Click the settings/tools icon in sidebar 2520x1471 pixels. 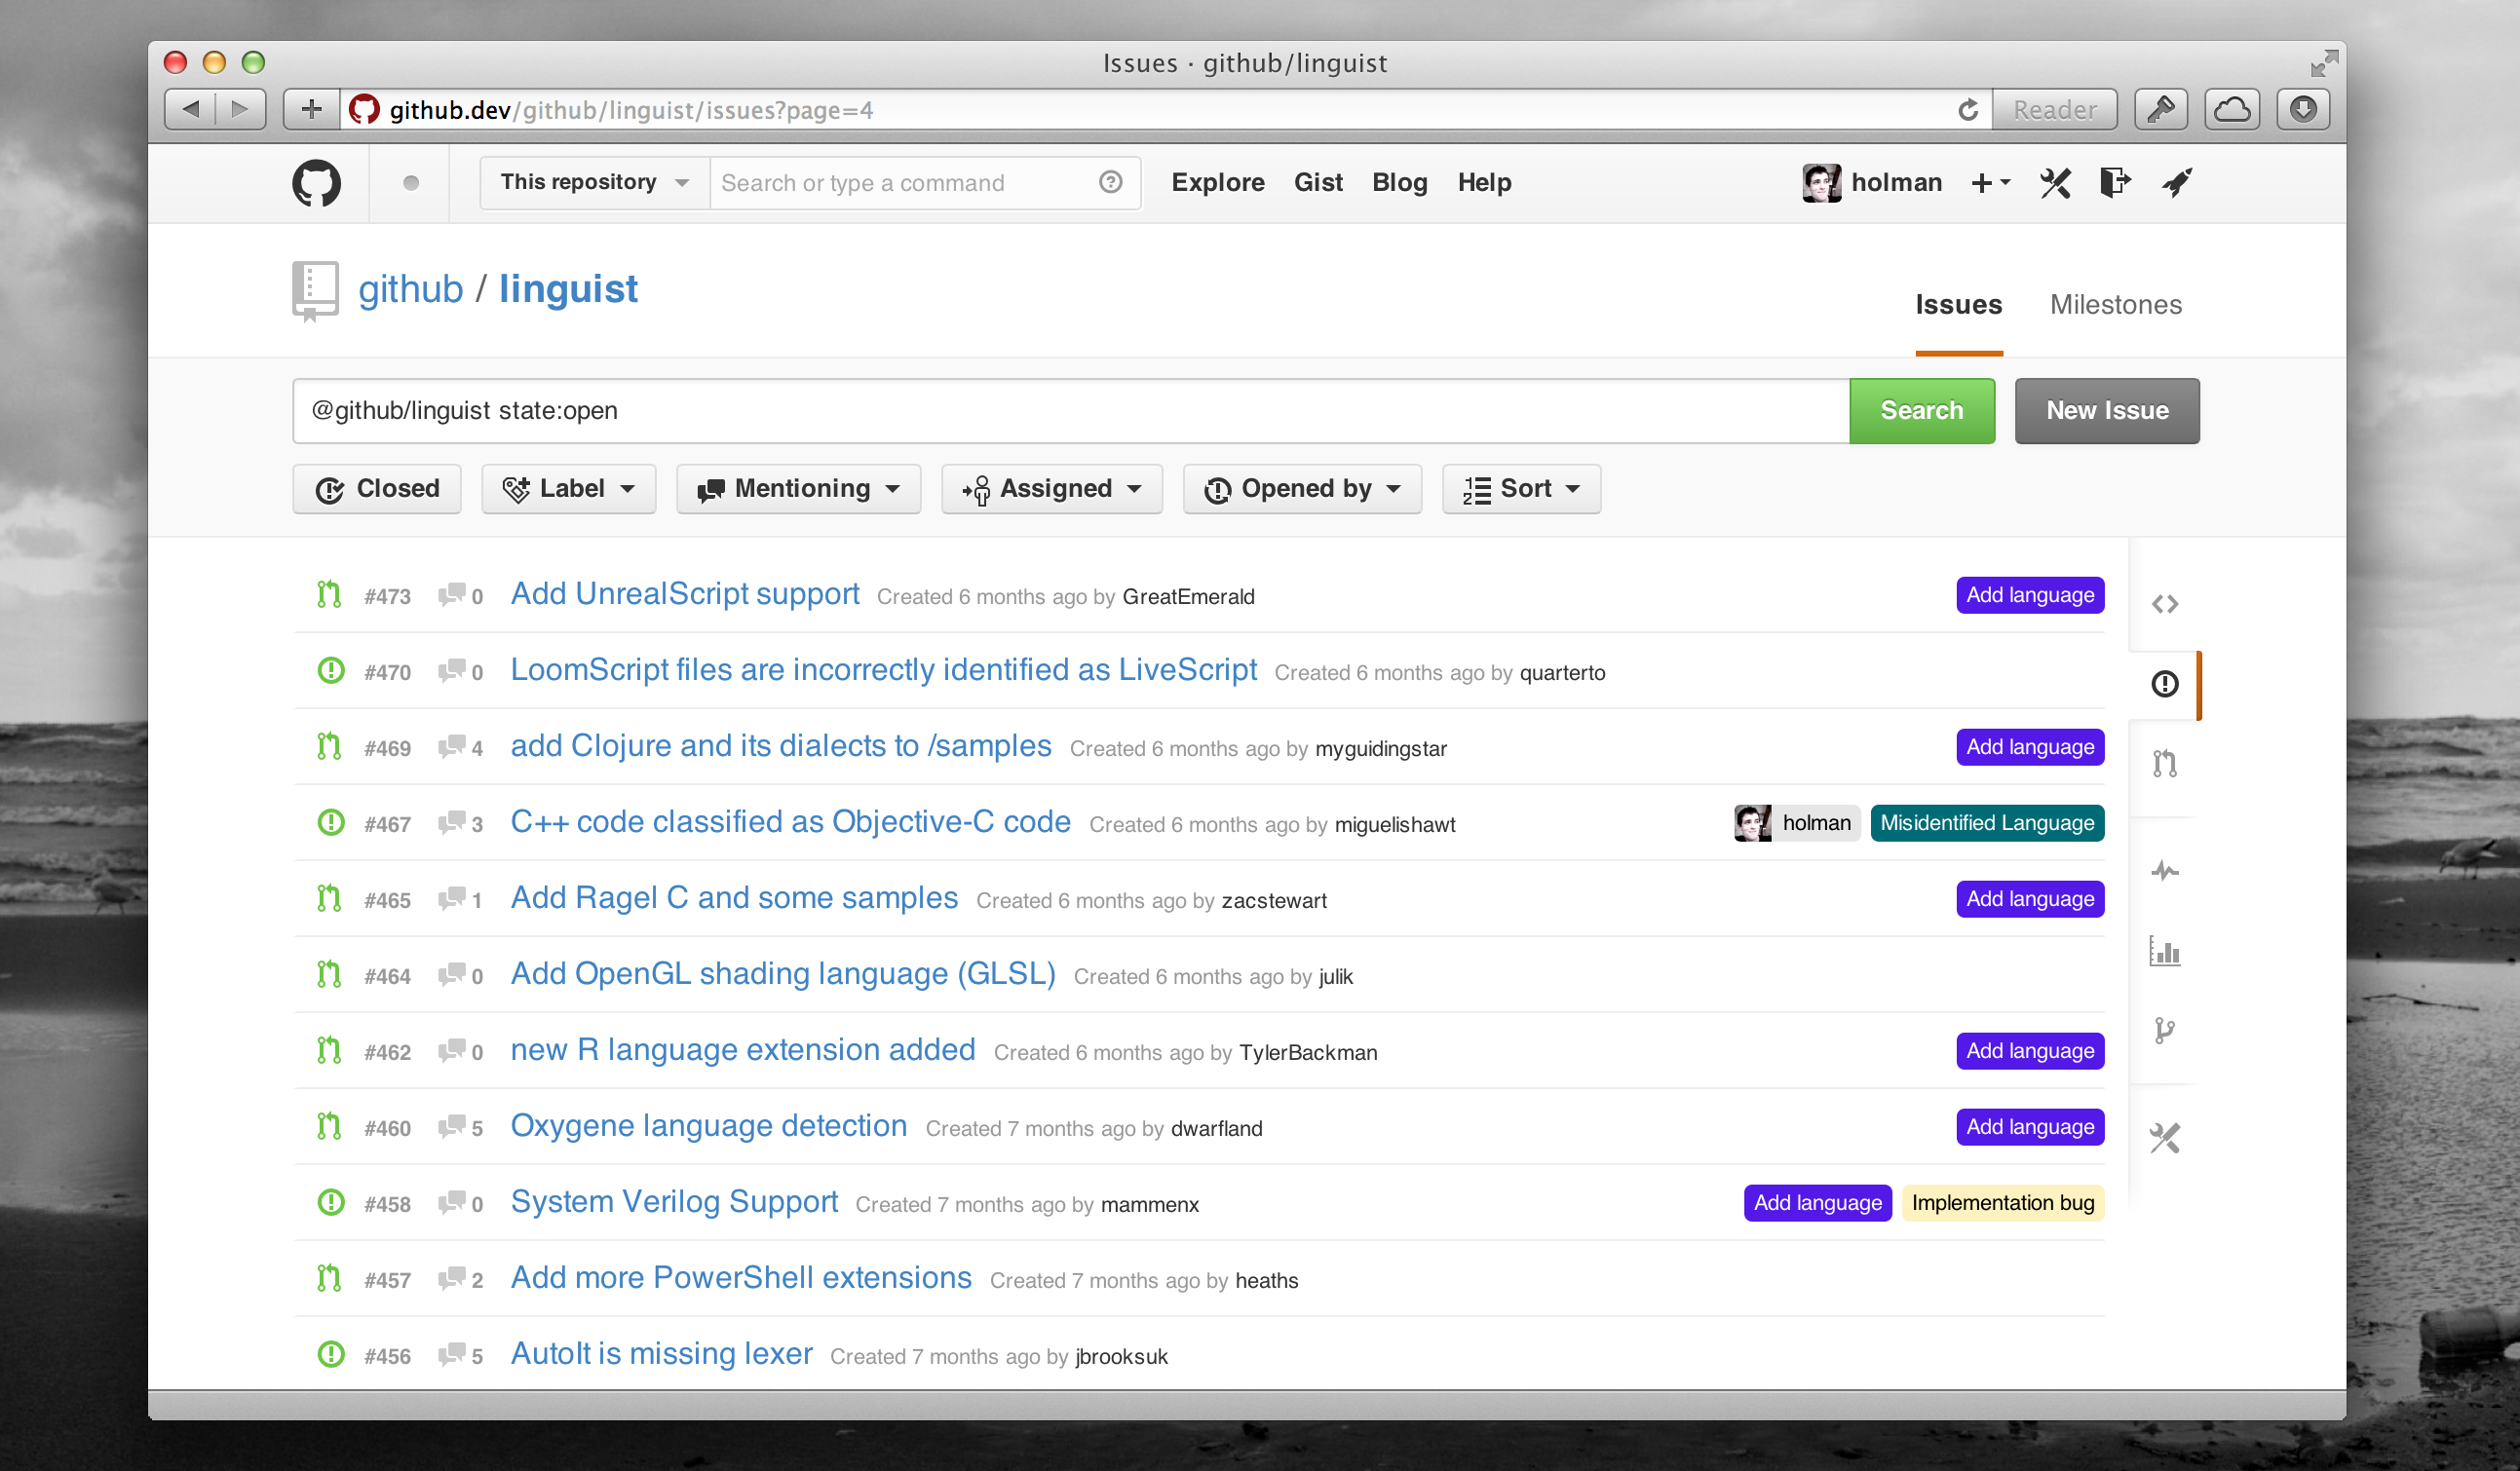click(2166, 1137)
